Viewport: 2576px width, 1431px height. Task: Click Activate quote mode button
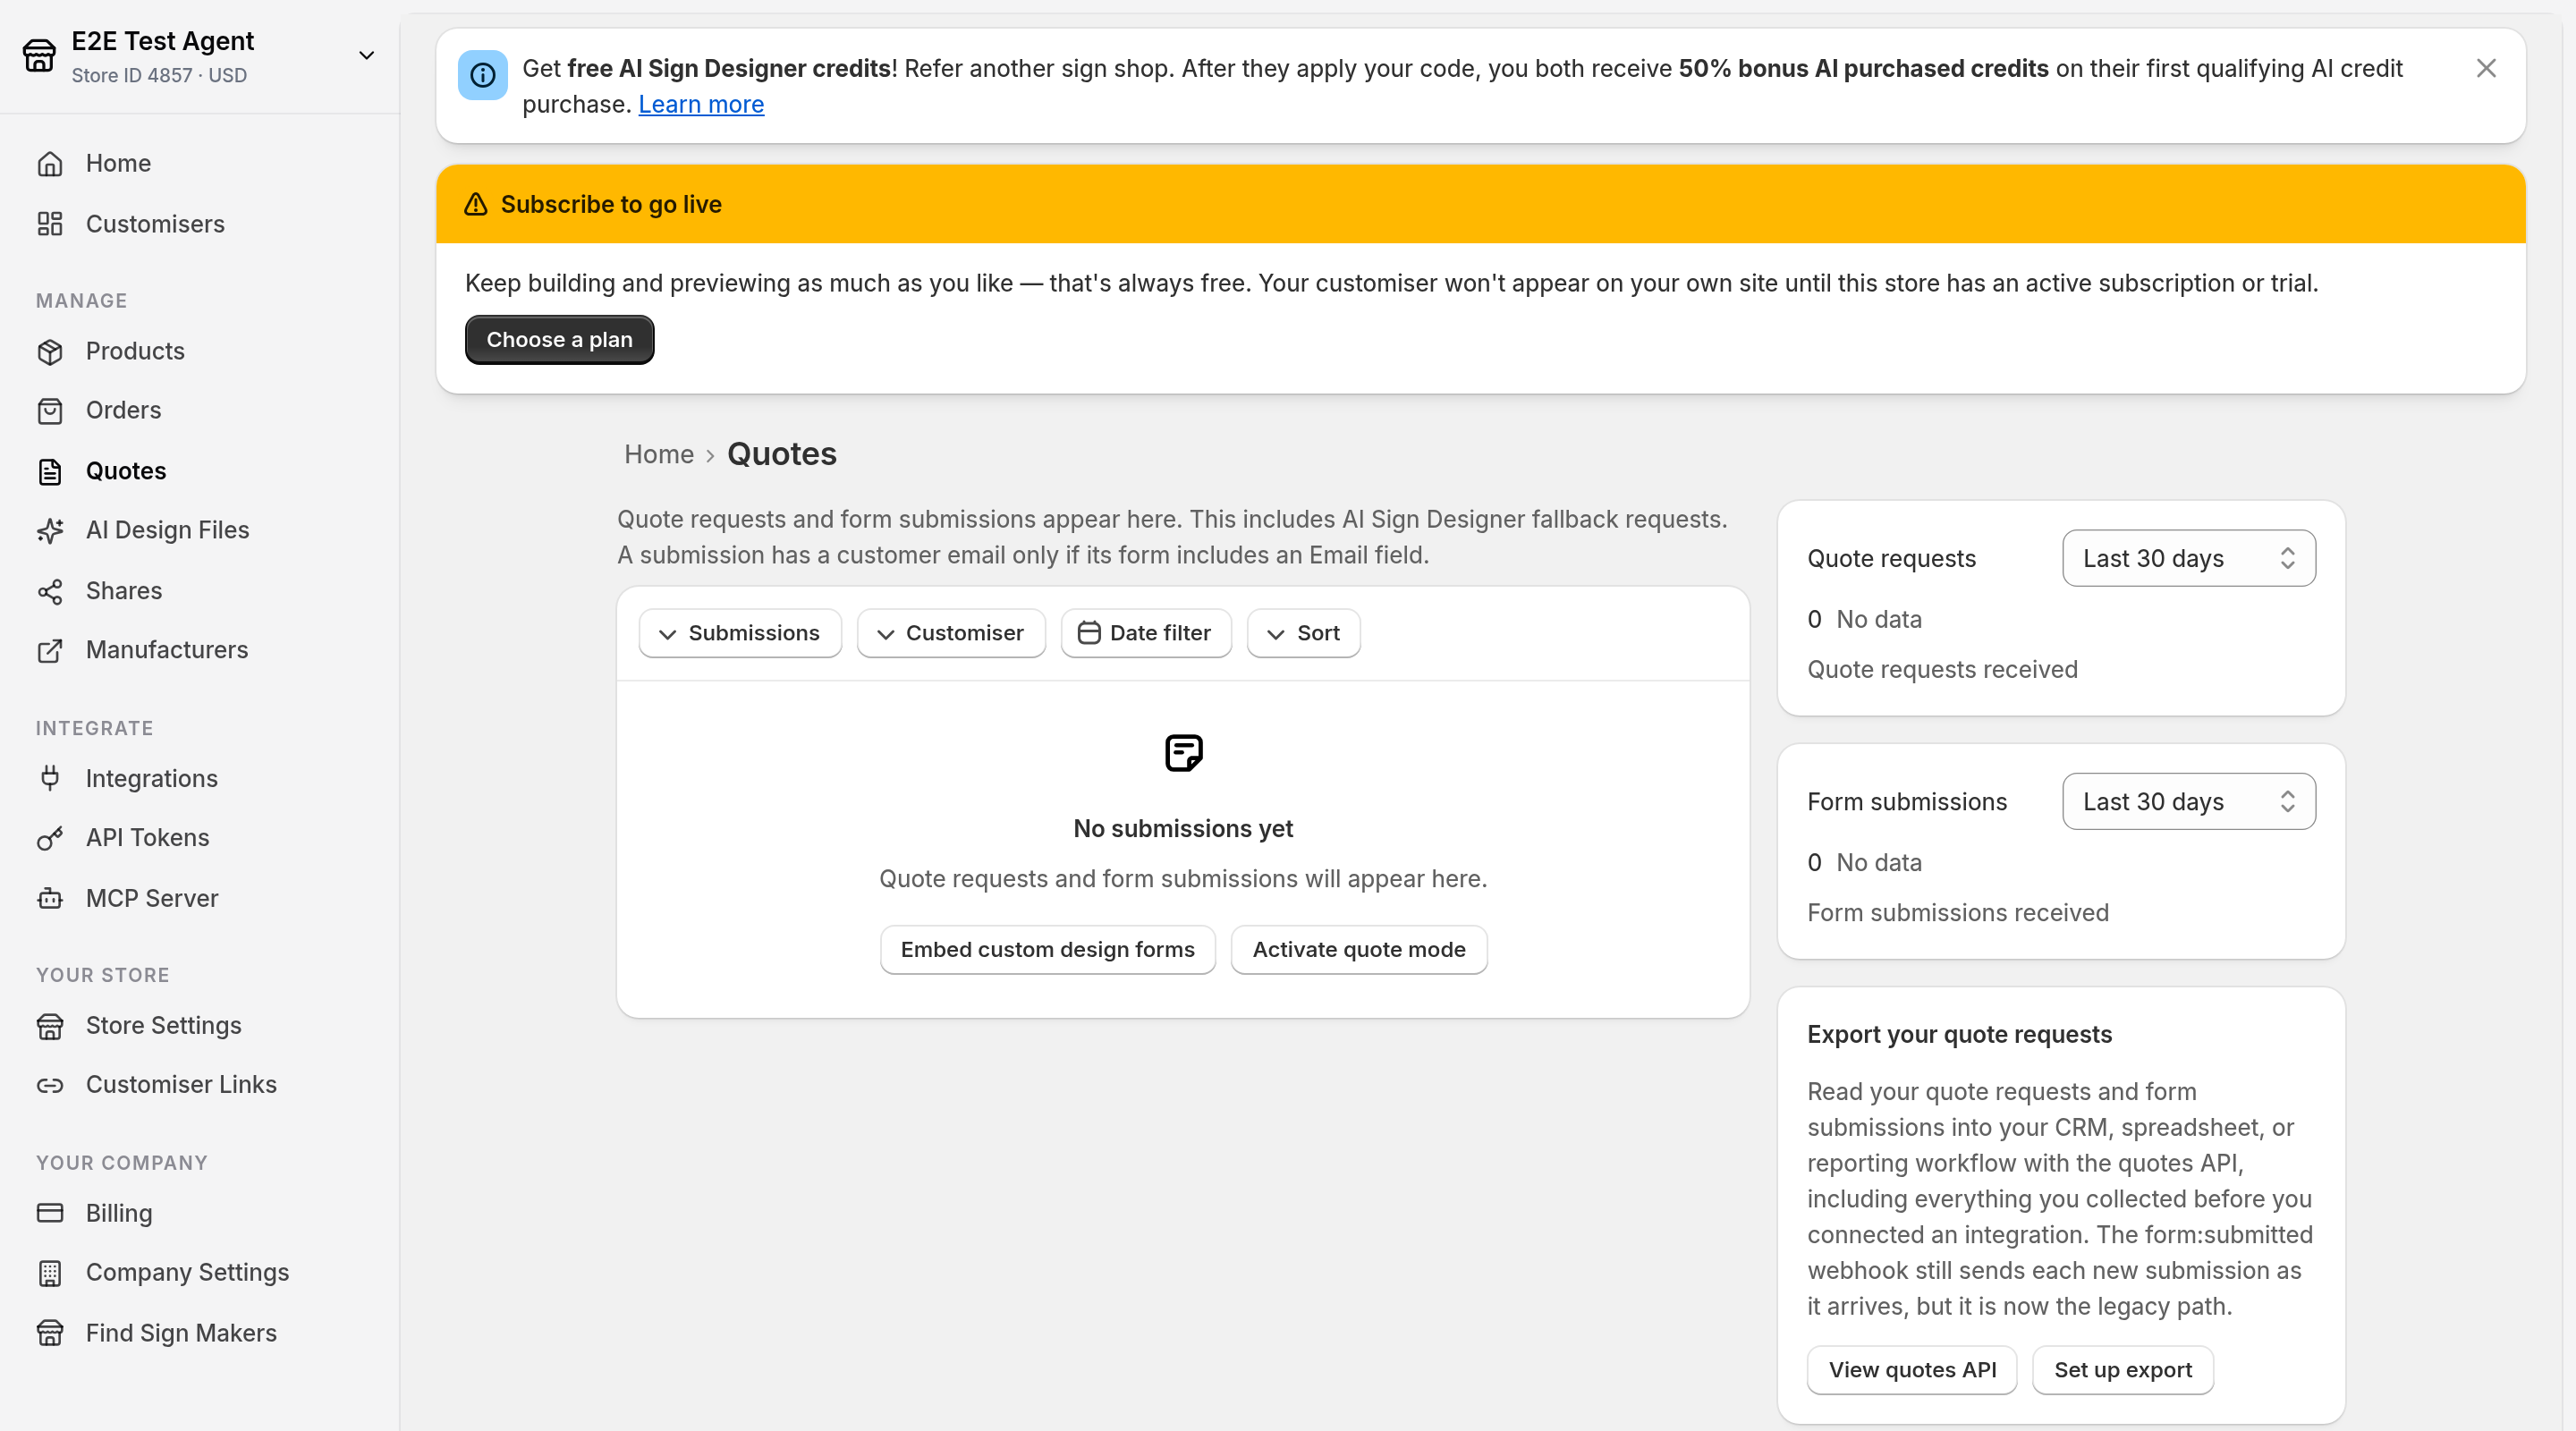click(x=1359, y=950)
